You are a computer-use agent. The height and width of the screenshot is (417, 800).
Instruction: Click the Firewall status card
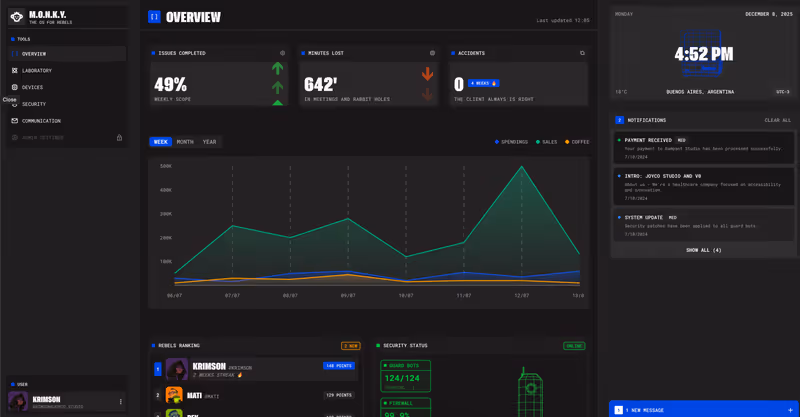tap(406, 408)
